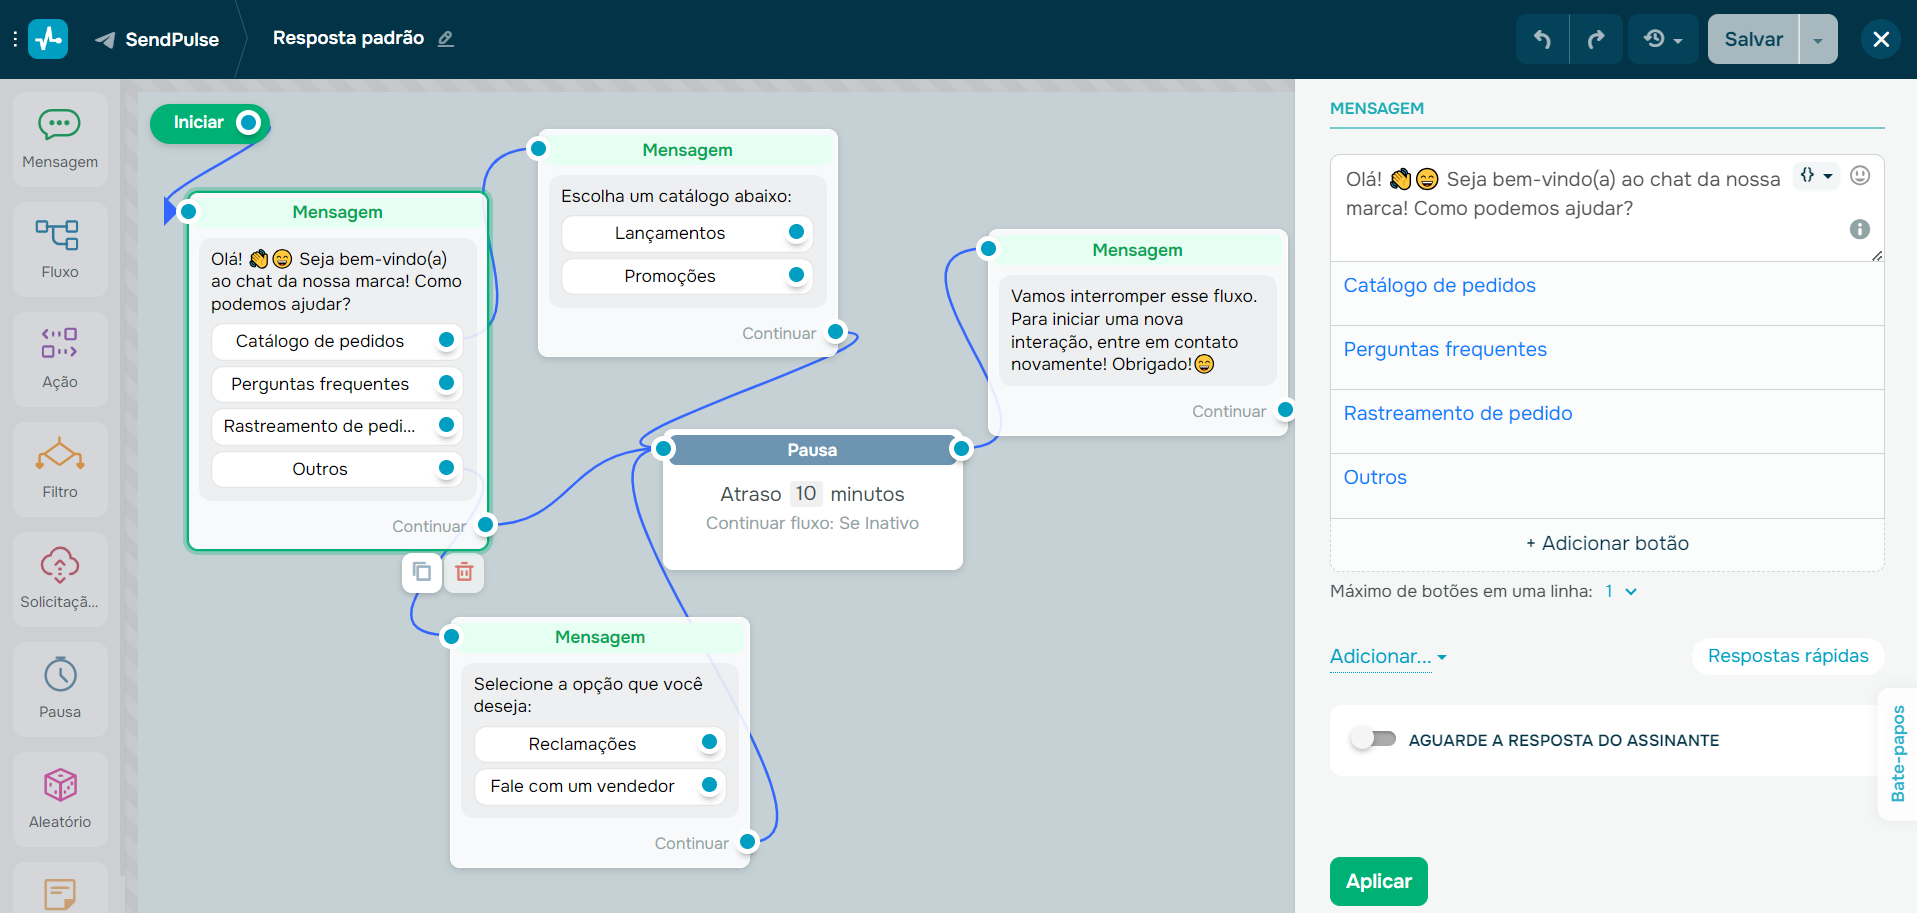Select the Mensagem element in the sidebar
Viewport: 1917px width, 913px height.
[59, 138]
